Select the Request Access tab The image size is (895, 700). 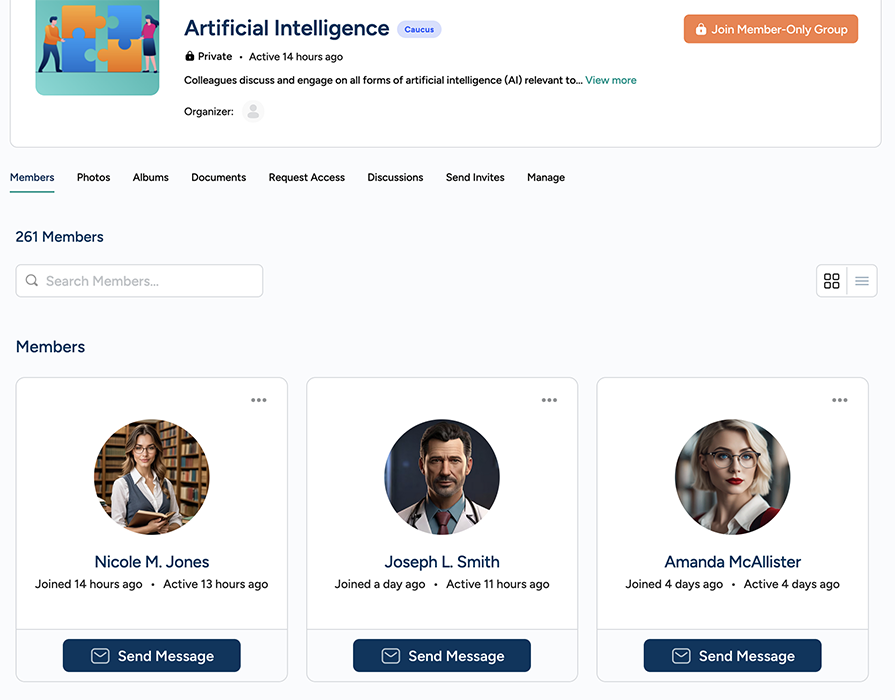click(306, 177)
